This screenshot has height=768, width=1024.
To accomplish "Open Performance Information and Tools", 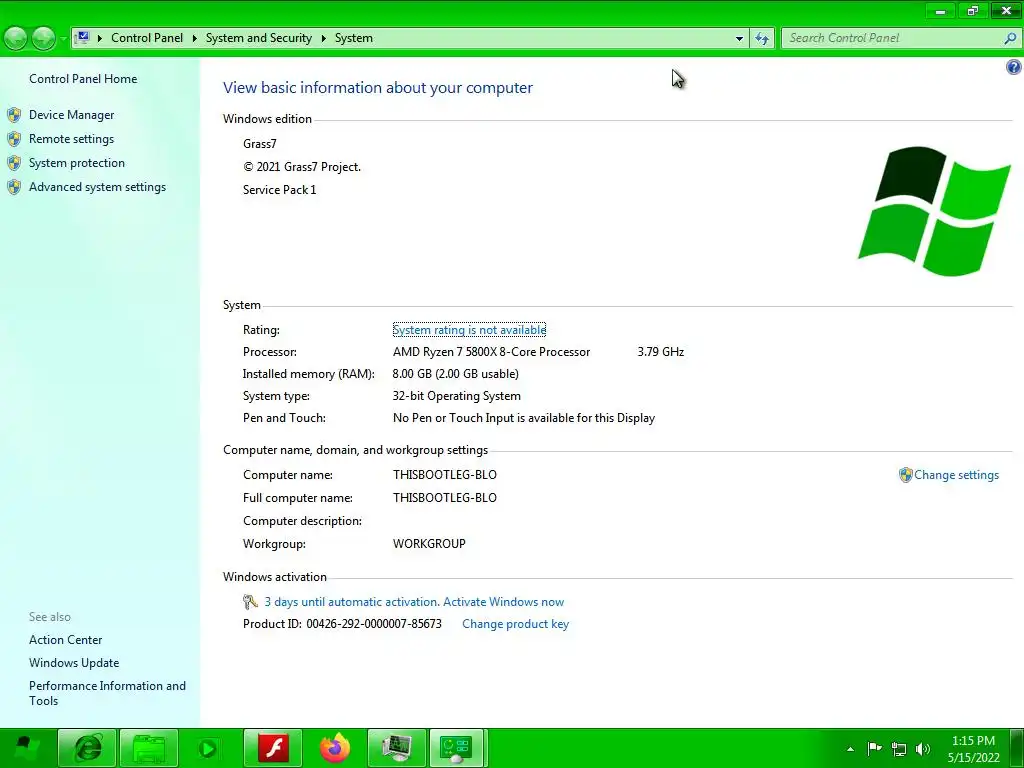I will [x=107, y=693].
